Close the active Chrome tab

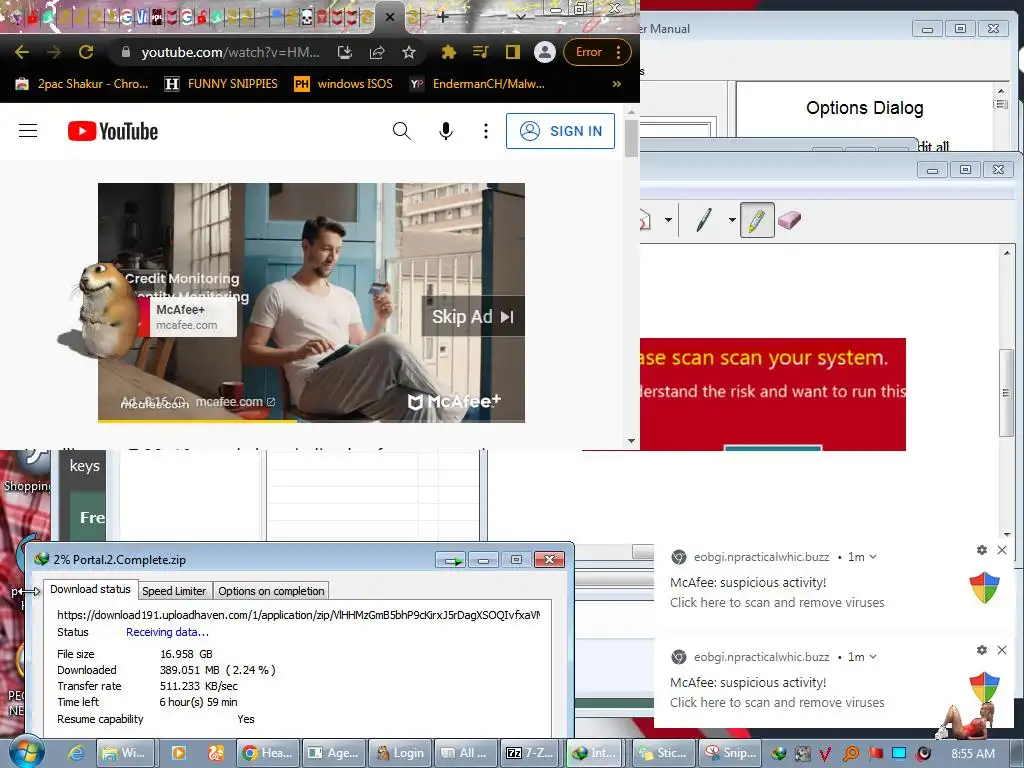390,18
